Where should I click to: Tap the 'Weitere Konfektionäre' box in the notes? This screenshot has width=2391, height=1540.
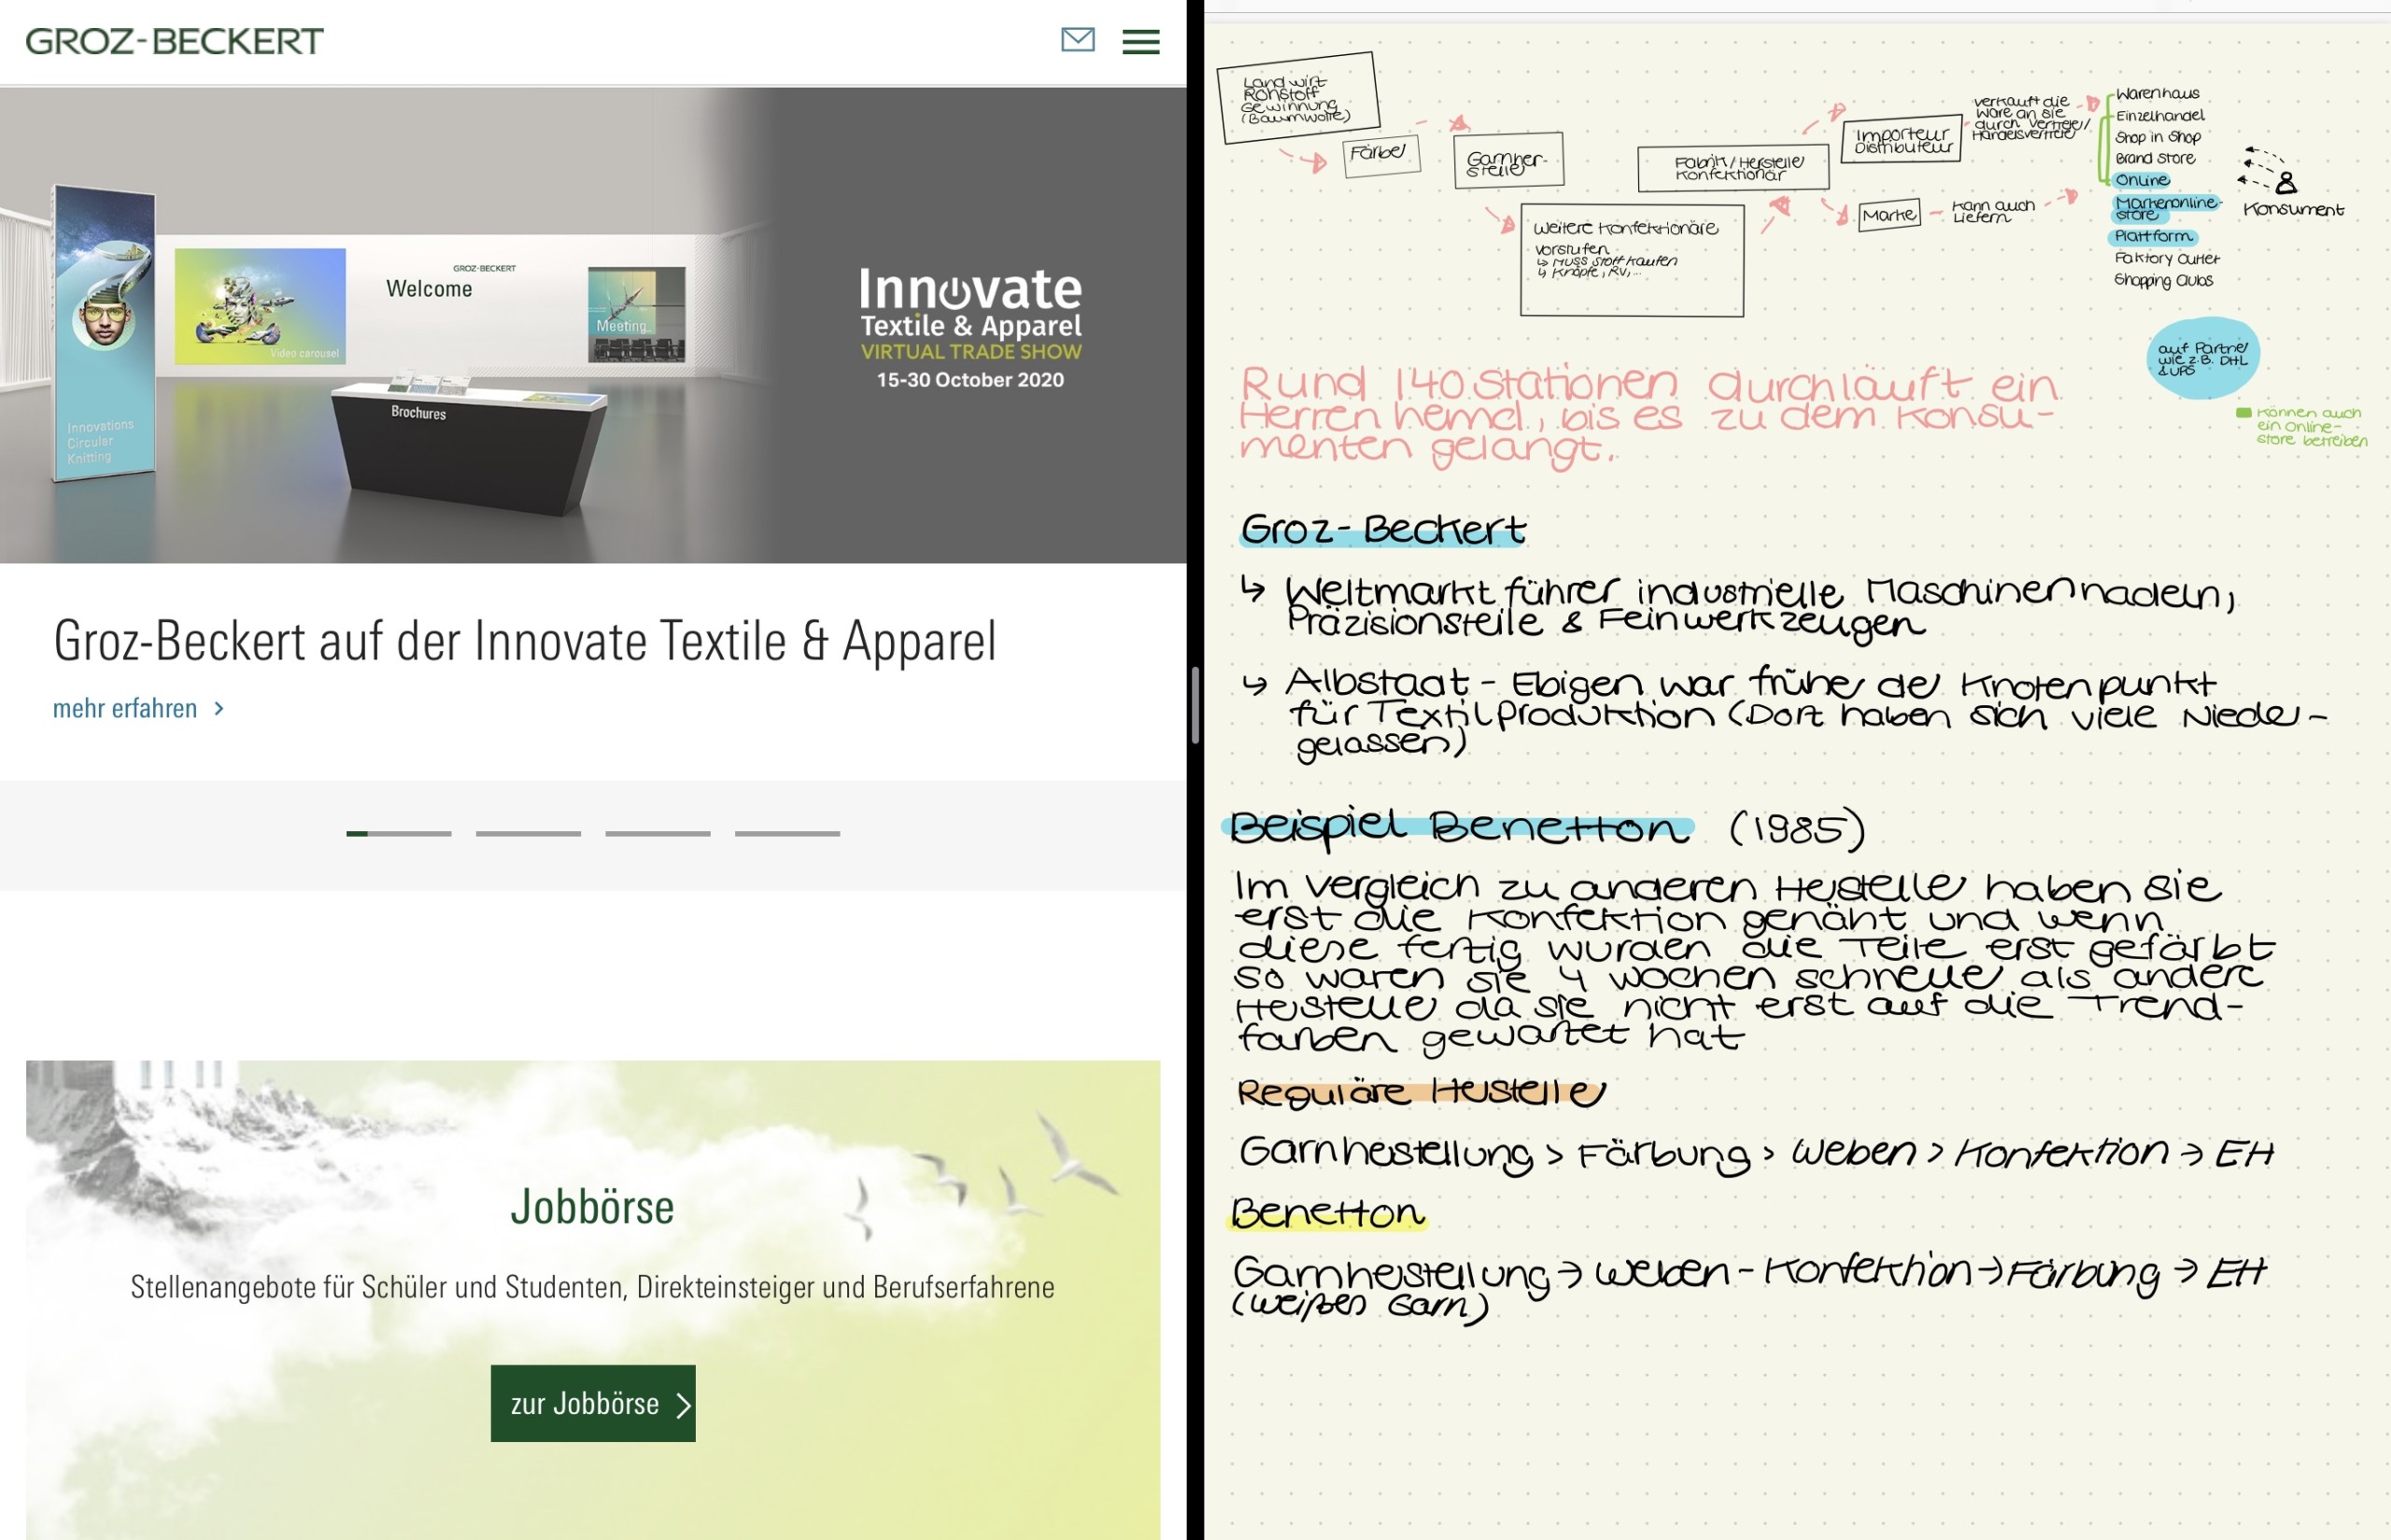point(1632,260)
